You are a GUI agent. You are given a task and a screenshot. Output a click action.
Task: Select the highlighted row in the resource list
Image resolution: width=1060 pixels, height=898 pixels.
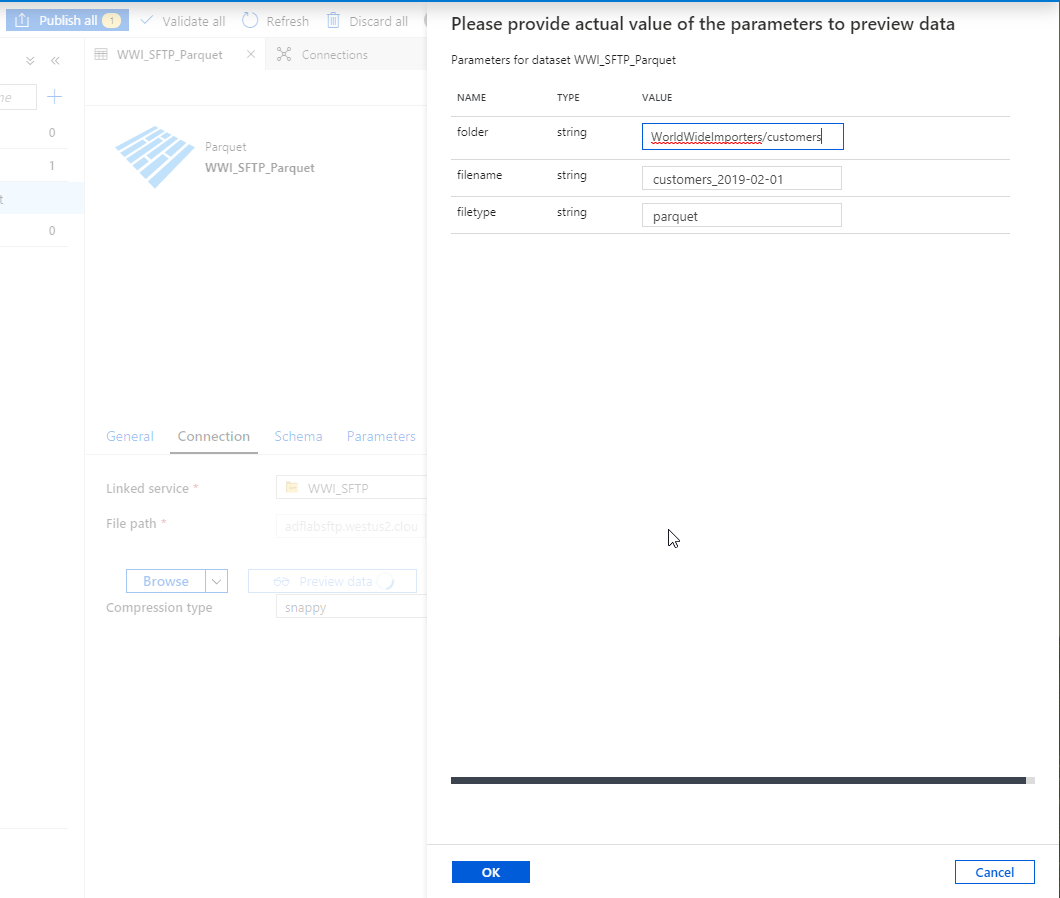point(42,198)
